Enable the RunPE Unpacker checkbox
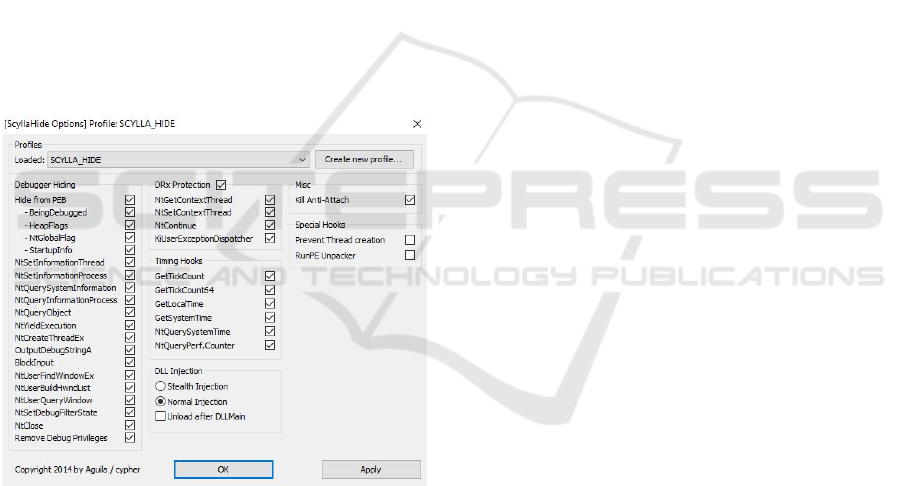 pyautogui.click(x=409, y=255)
